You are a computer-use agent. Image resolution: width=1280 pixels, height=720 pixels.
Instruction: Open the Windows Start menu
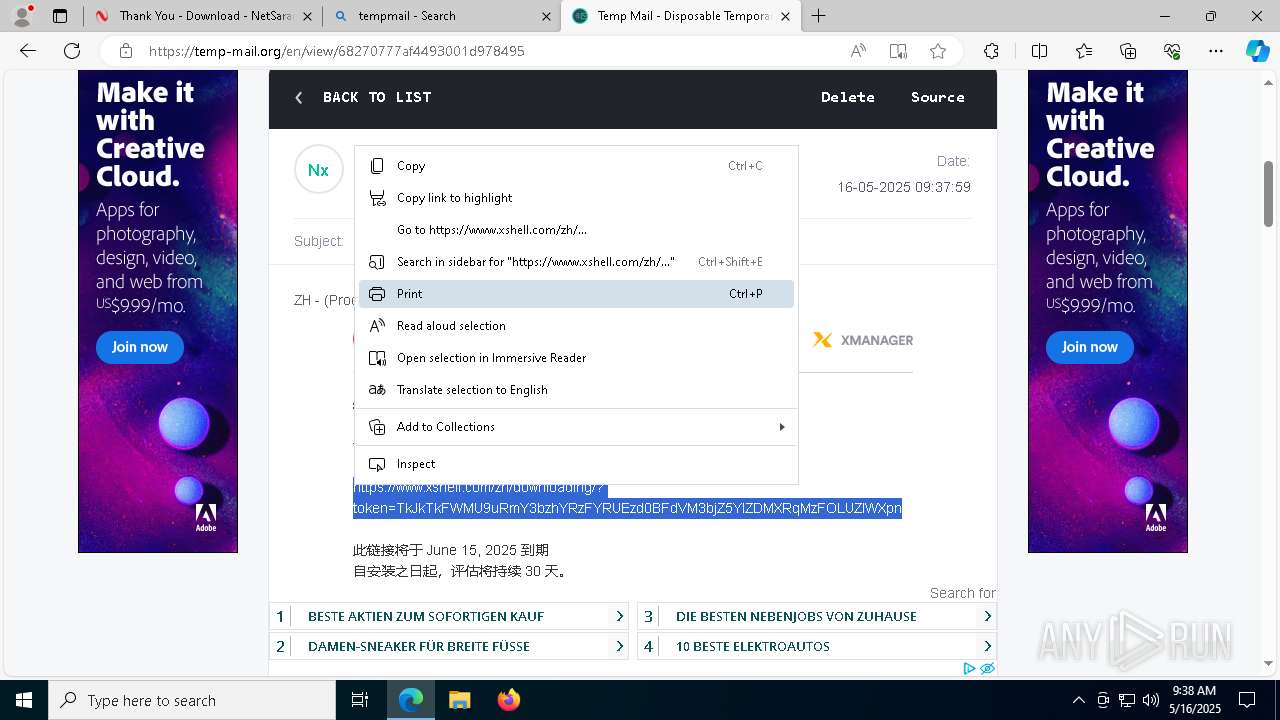pyautogui.click(x=24, y=700)
